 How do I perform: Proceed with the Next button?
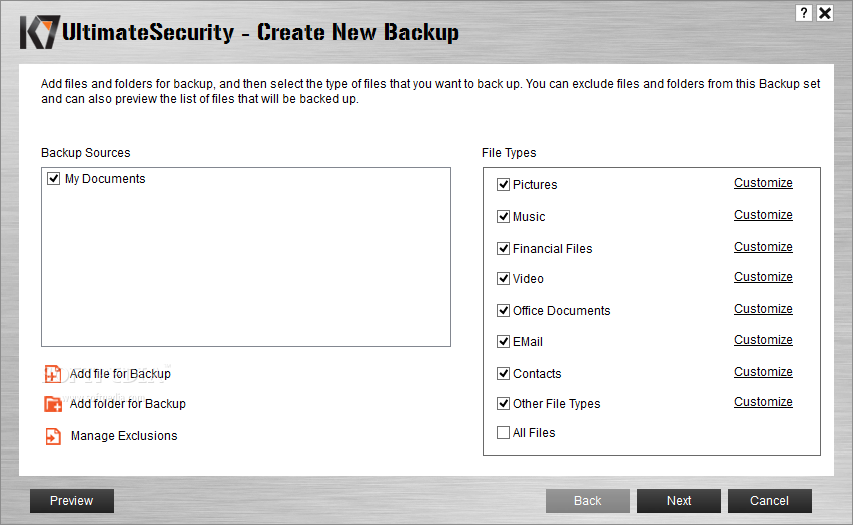coord(679,501)
